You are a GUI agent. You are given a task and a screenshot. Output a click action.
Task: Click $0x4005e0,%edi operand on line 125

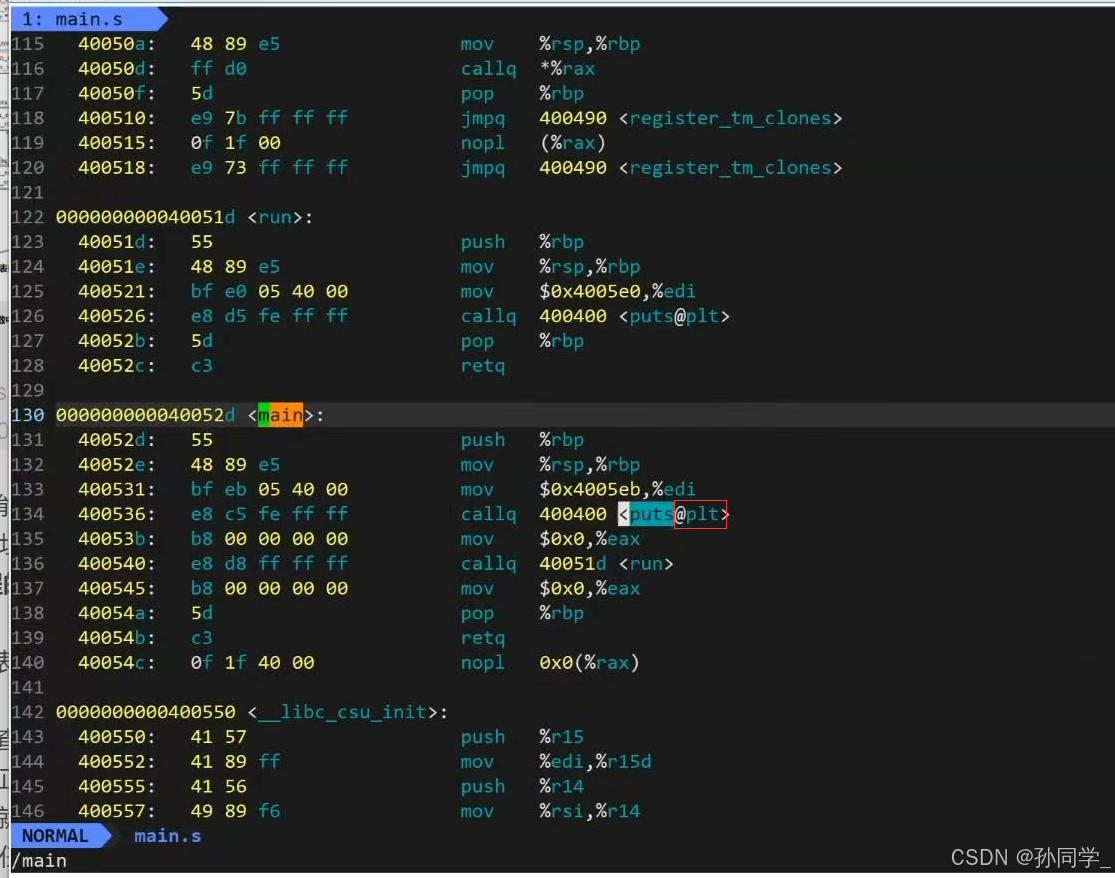pos(617,291)
